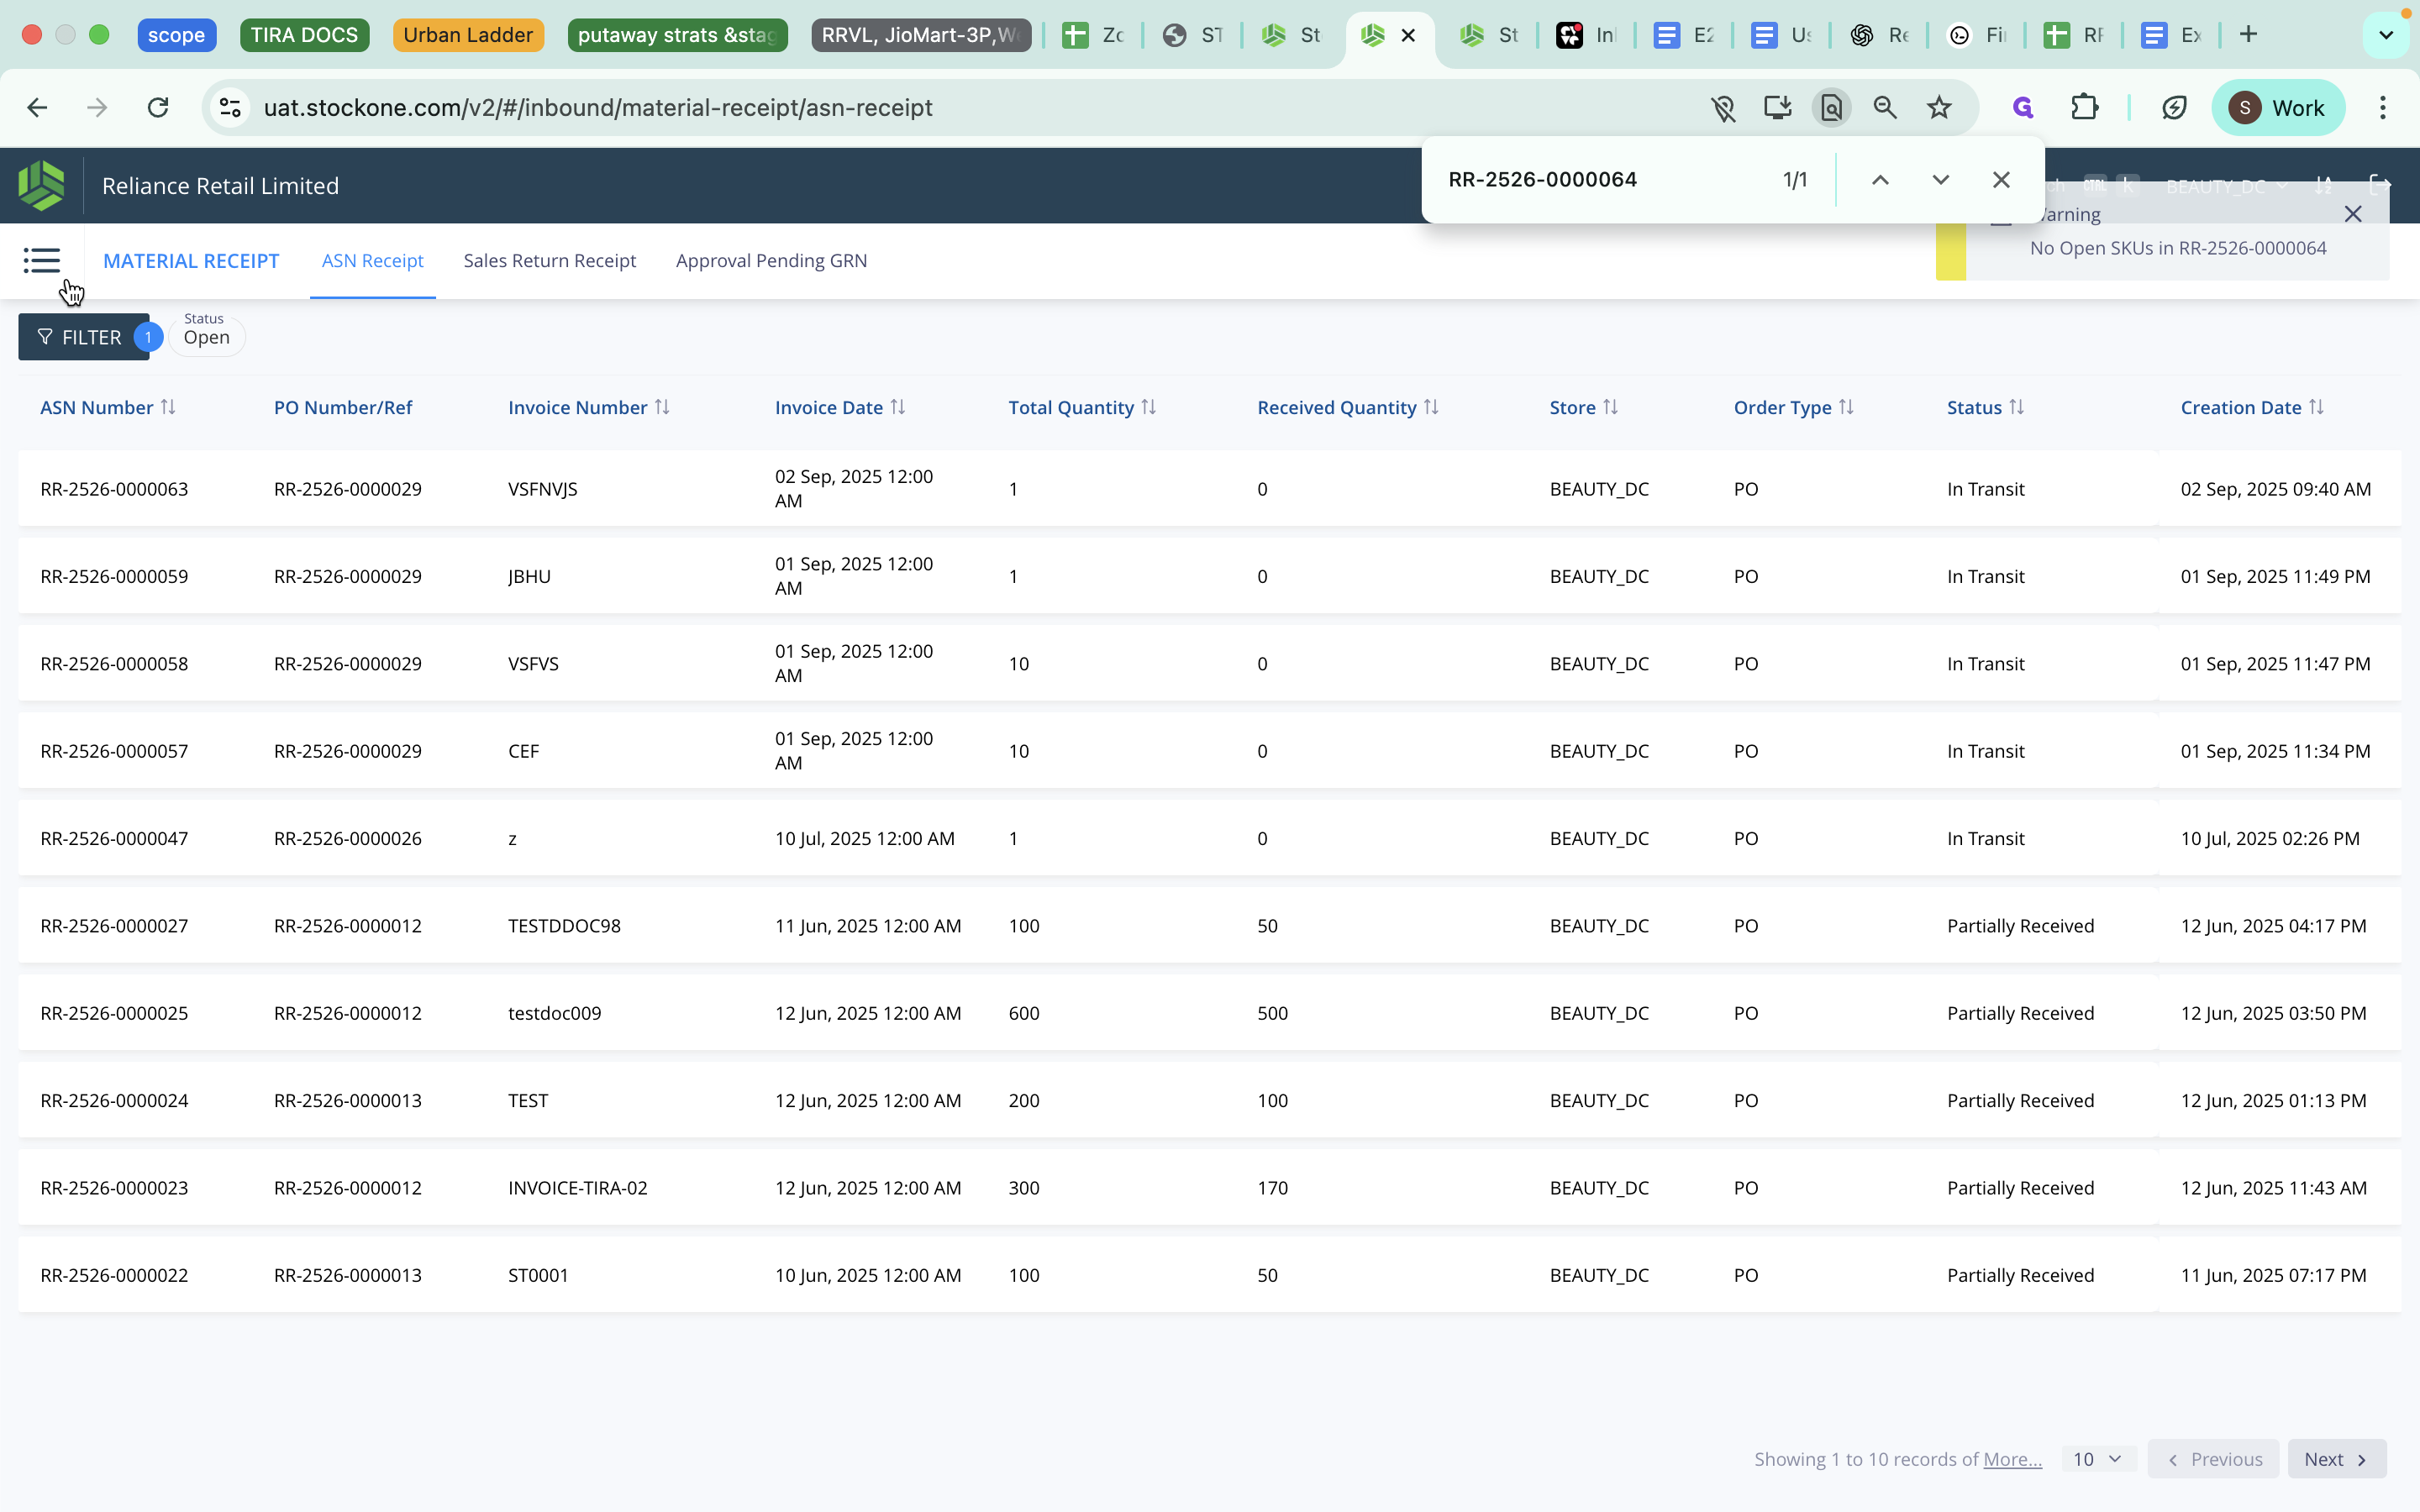This screenshot has height=1512, width=2420.
Task: Sort by Creation Date column arrows
Action: click(2316, 407)
